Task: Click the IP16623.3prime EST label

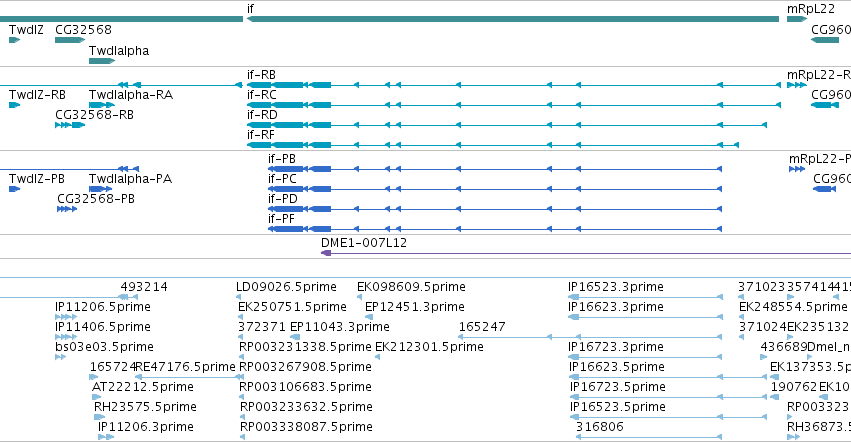Action: [x=616, y=307]
